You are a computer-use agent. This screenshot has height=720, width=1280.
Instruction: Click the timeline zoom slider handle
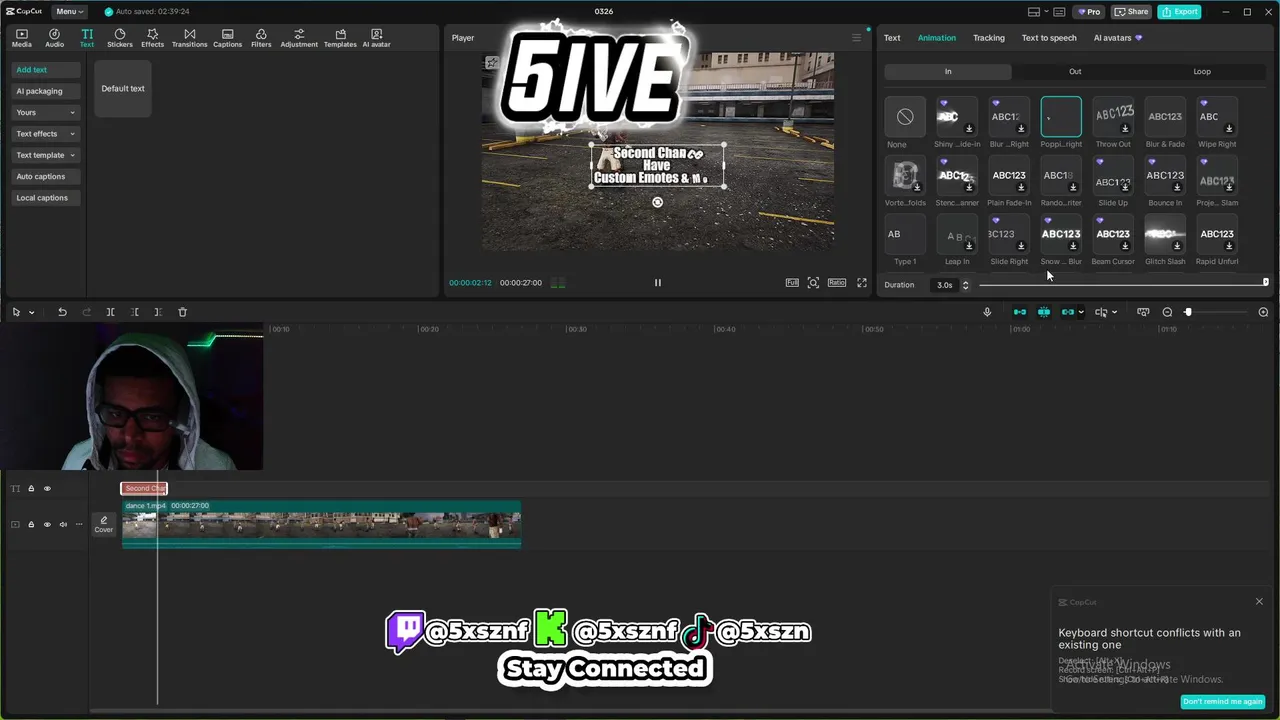pos(1188,312)
